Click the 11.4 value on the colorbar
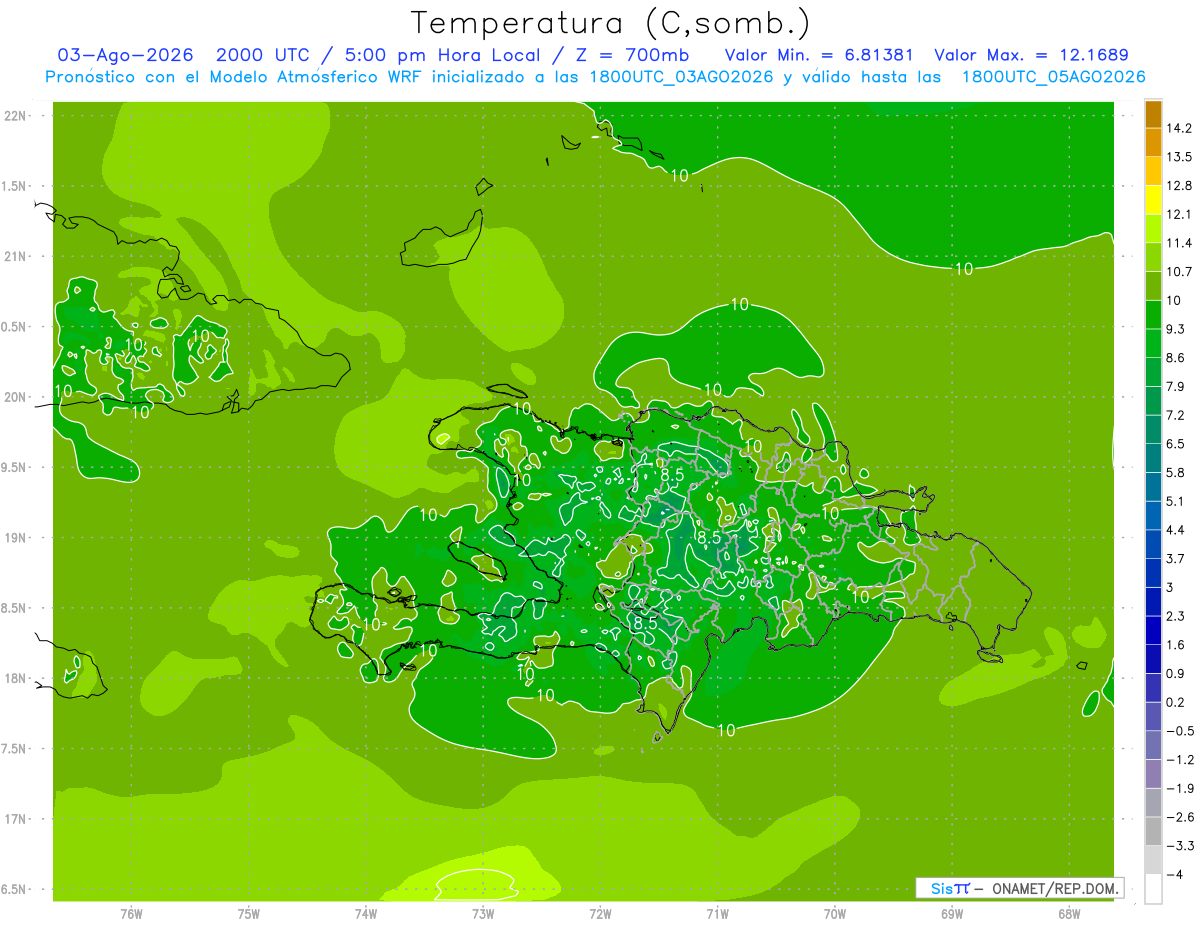Screen dimensions: 1200x927 (x=1180, y=243)
